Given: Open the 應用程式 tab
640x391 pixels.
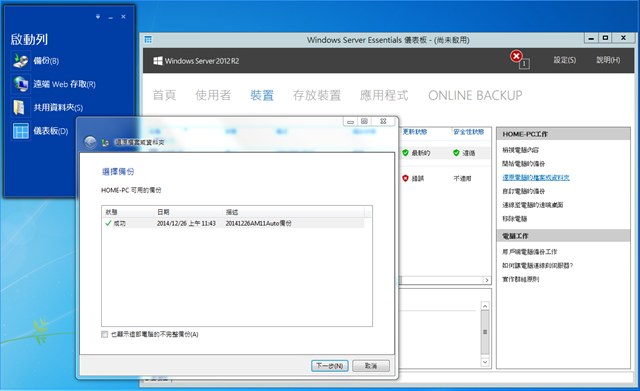Looking at the screenshot, I should click(x=384, y=95).
